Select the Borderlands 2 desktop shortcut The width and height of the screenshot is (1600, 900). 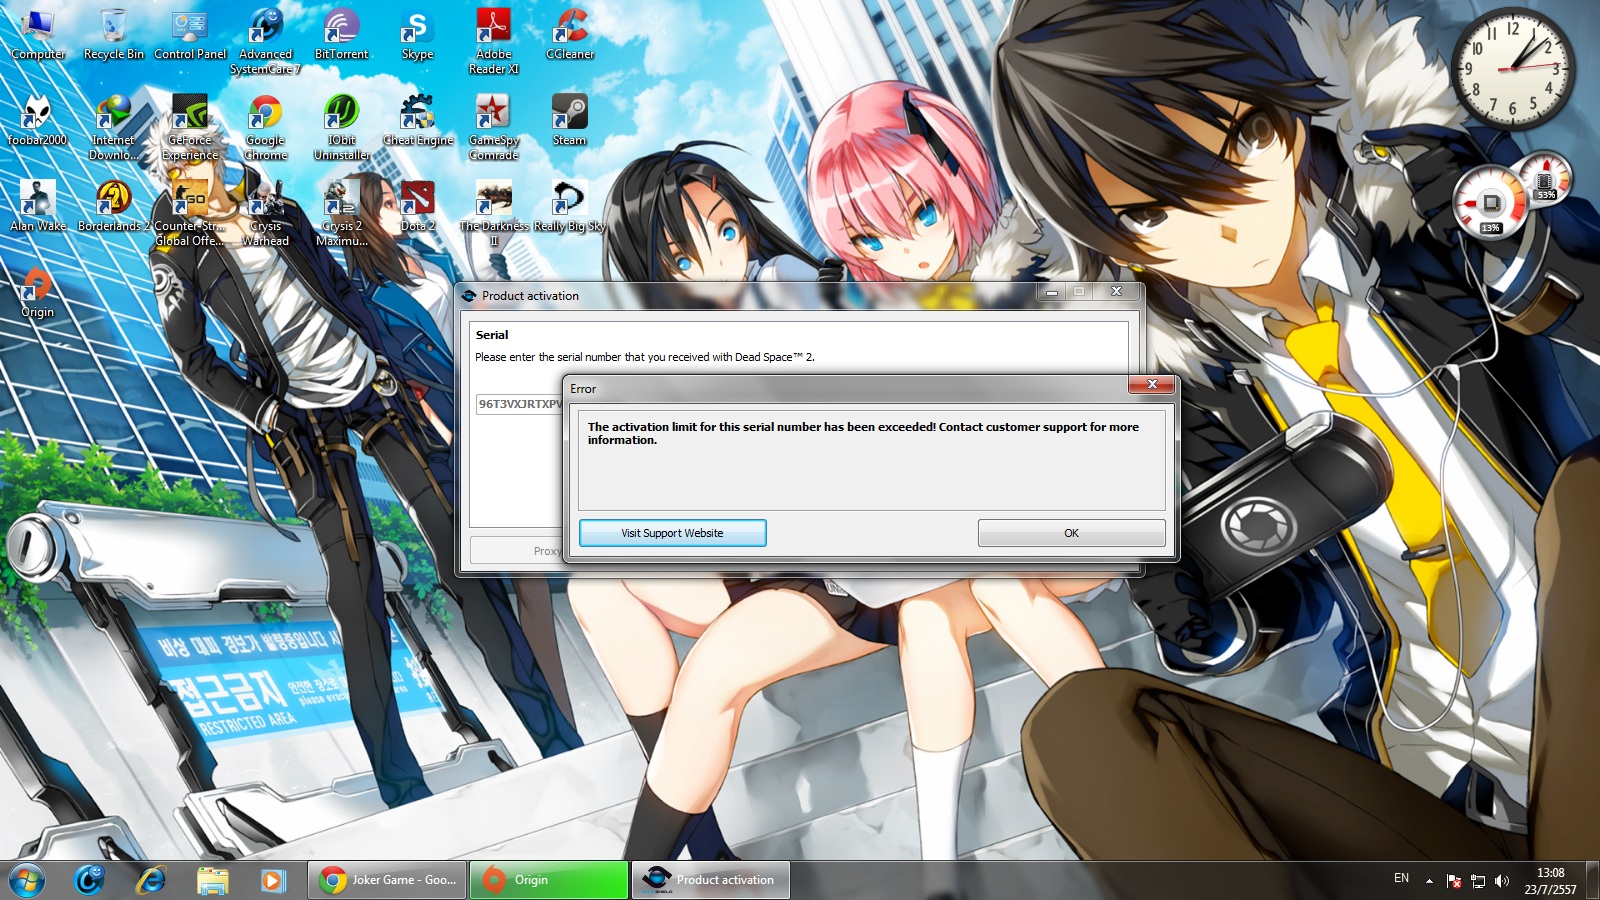(114, 207)
